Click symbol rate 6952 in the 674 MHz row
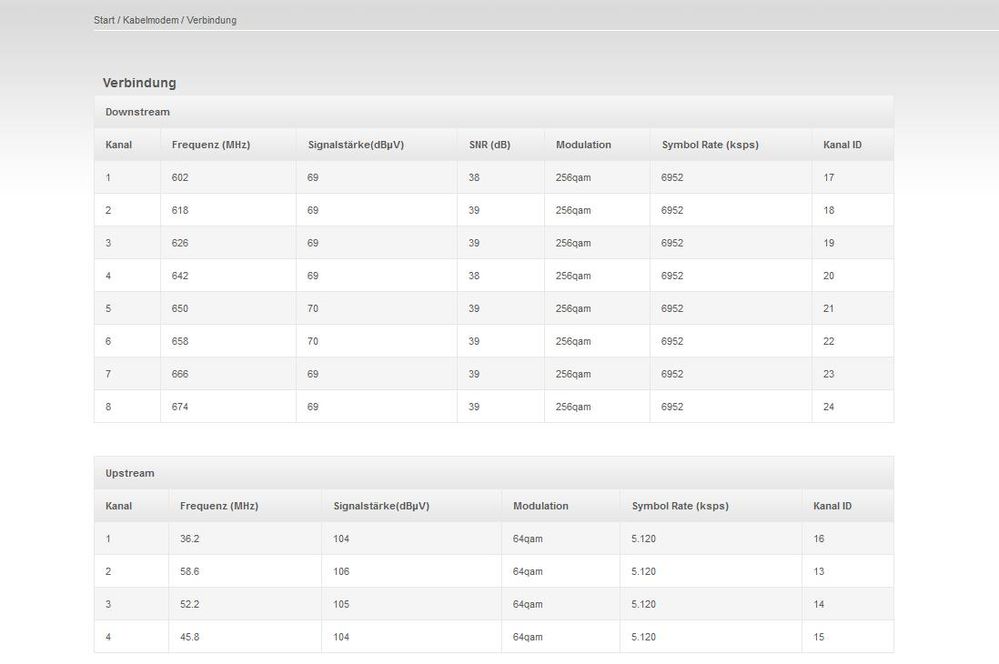This screenshot has width=999, height=664. pos(672,407)
